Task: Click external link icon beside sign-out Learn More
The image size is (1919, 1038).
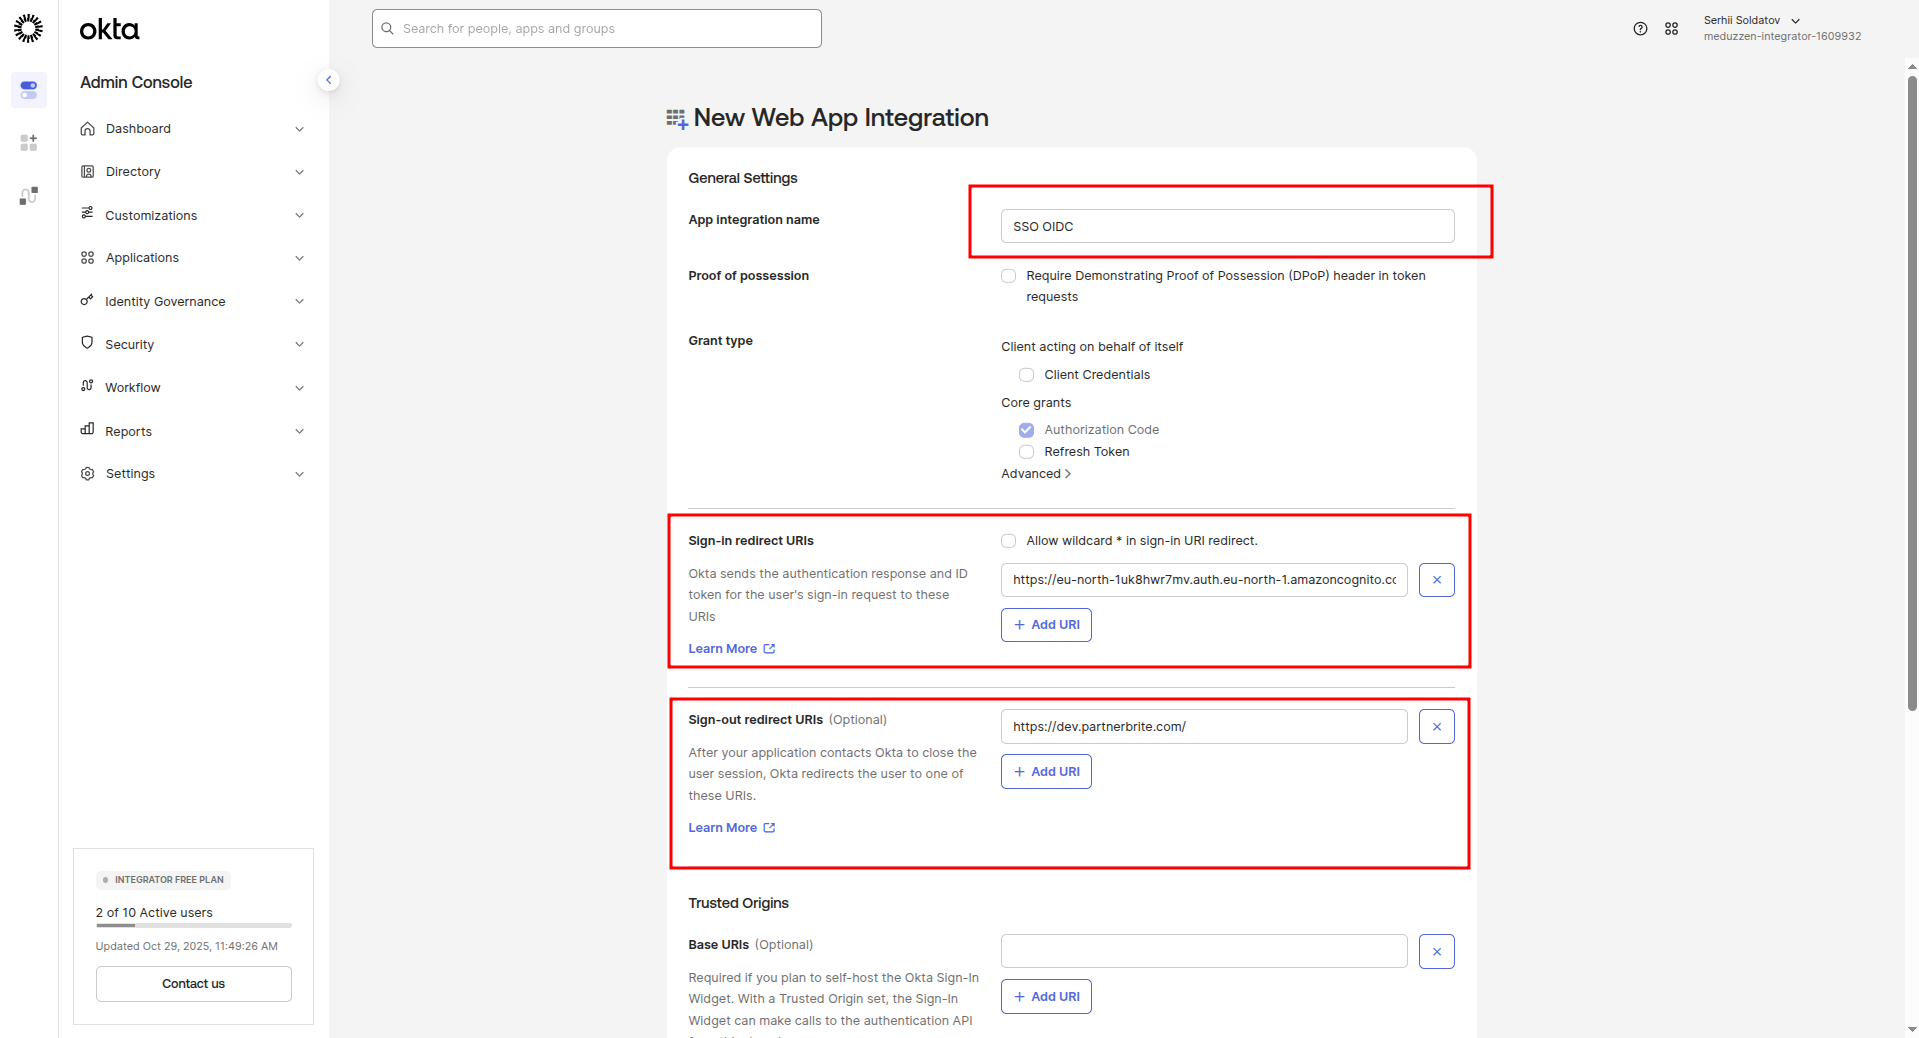Action: (769, 828)
